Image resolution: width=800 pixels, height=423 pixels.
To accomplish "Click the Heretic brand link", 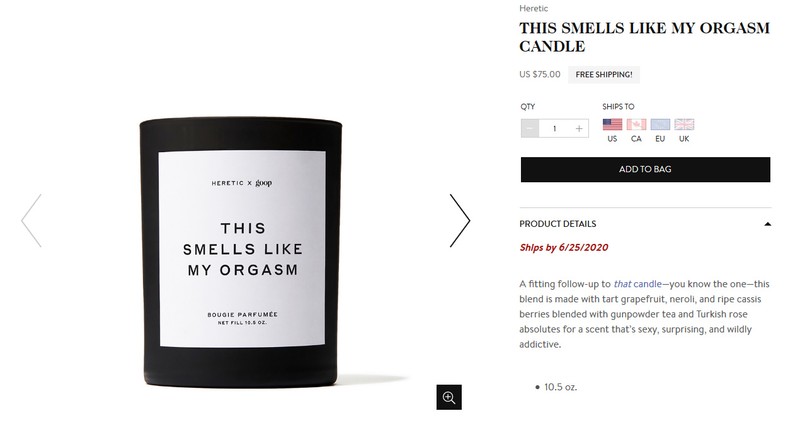I will pyautogui.click(x=534, y=8).
